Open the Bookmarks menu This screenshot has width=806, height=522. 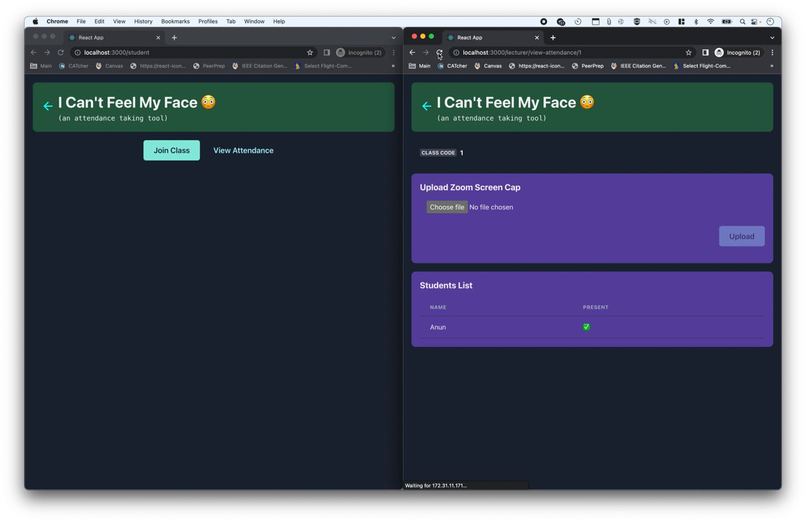(x=175, y=22)
